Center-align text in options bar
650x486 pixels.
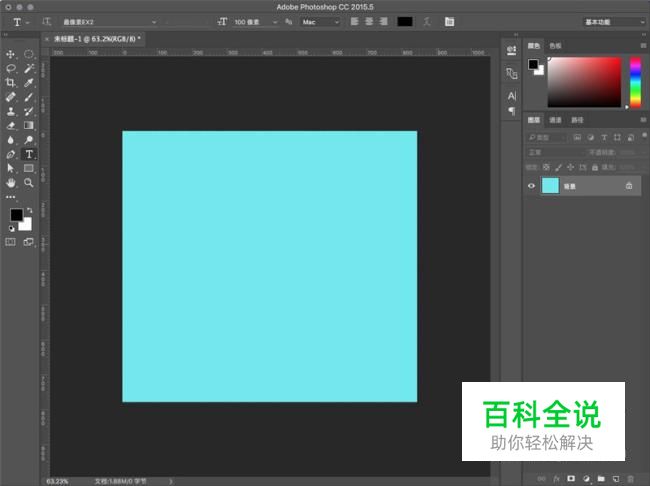click(368, 21)
